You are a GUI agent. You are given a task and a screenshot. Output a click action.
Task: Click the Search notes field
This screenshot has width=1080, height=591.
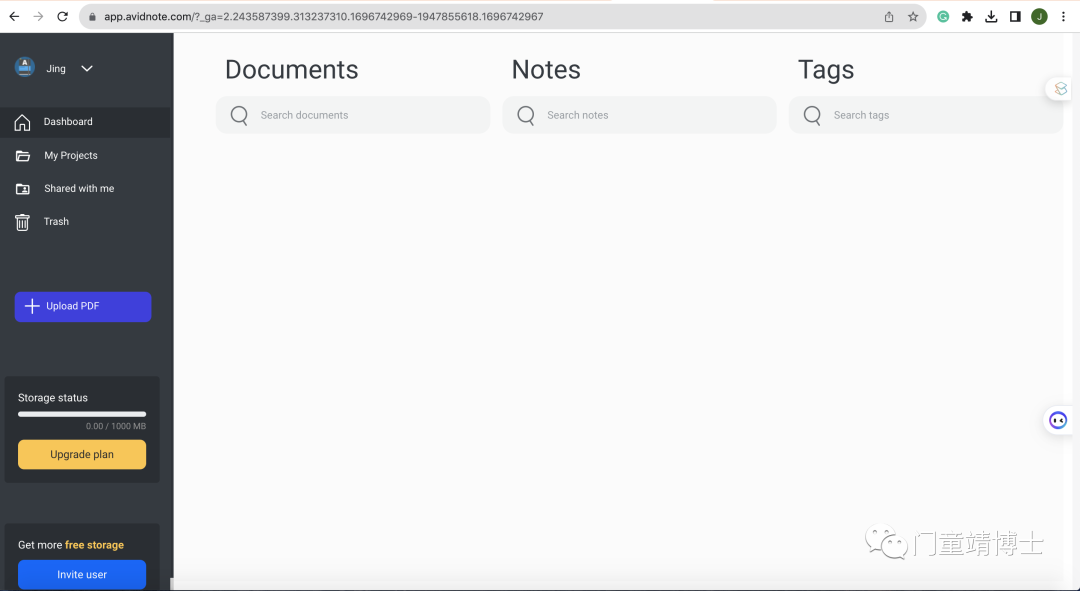coord(639,115)
